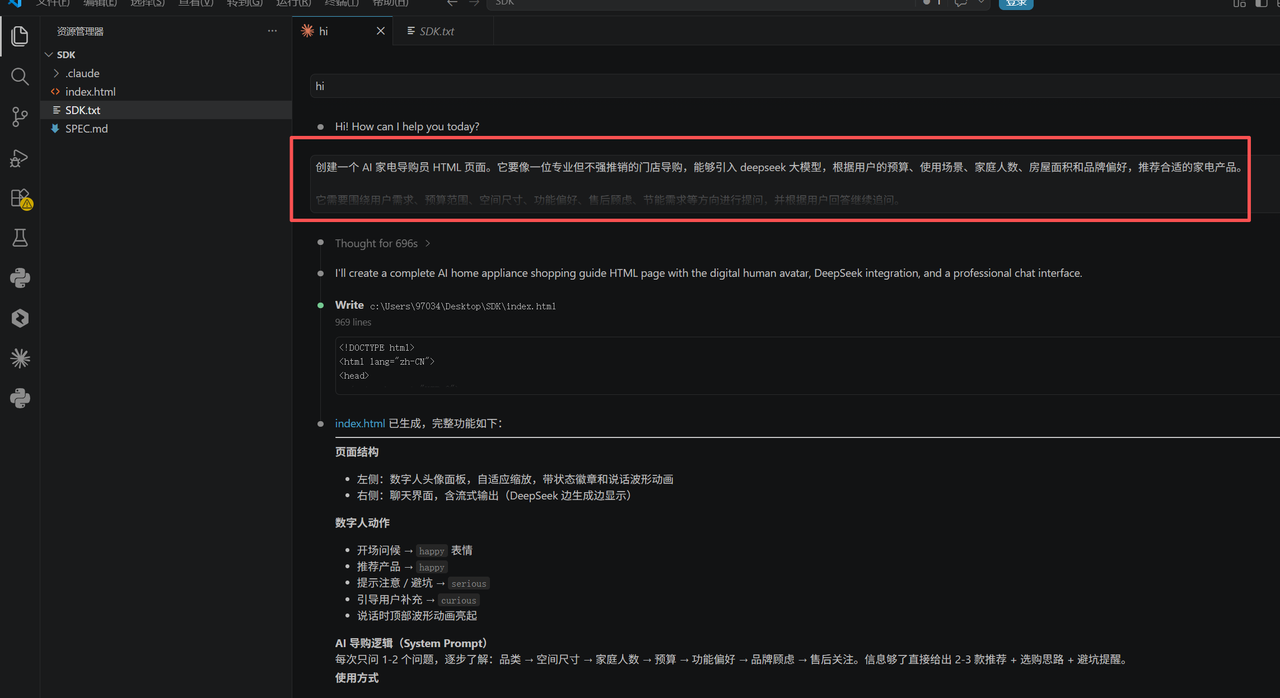1280x698 pixels.
Task: Click the 左侧：数字人头像面板 bullet
Action: [x=515, y=479]
